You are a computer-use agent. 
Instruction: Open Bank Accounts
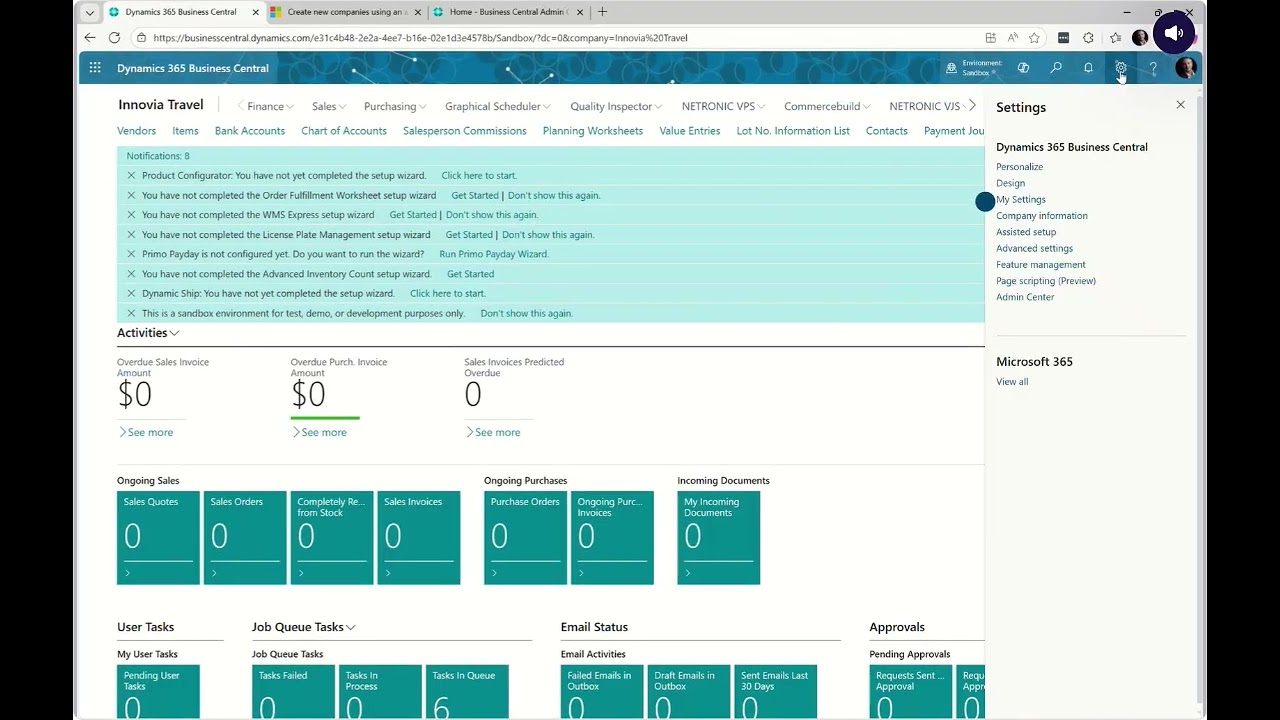click(250, 131)
